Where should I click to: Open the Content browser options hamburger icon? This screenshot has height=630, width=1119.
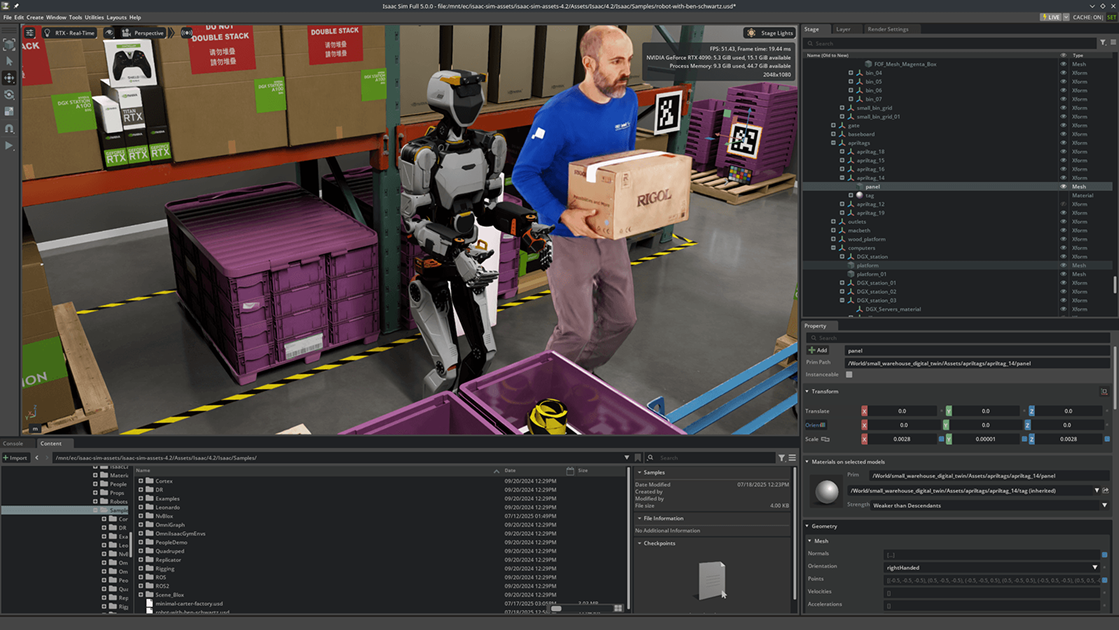click(x=791, y=457)
